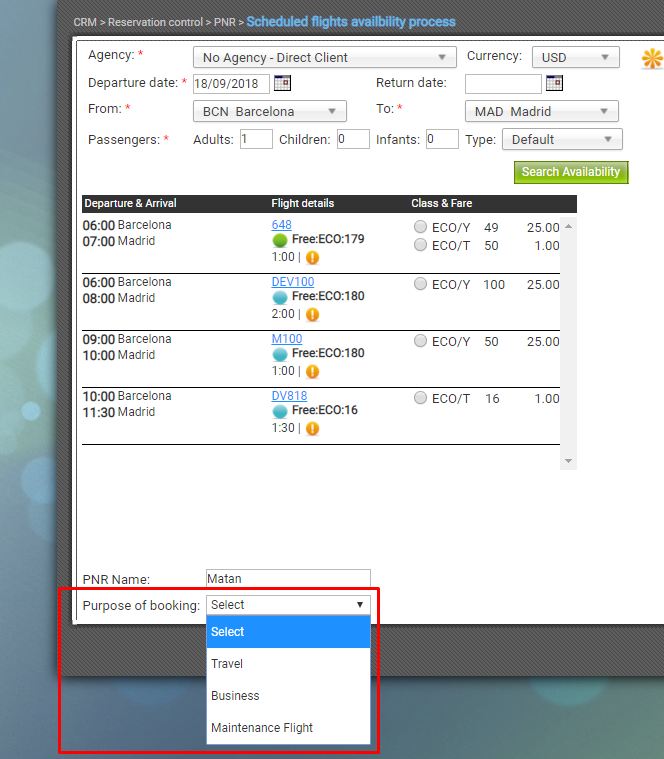Click the Search Availability button
Screen dimensions: 664x759
(571, 172)
